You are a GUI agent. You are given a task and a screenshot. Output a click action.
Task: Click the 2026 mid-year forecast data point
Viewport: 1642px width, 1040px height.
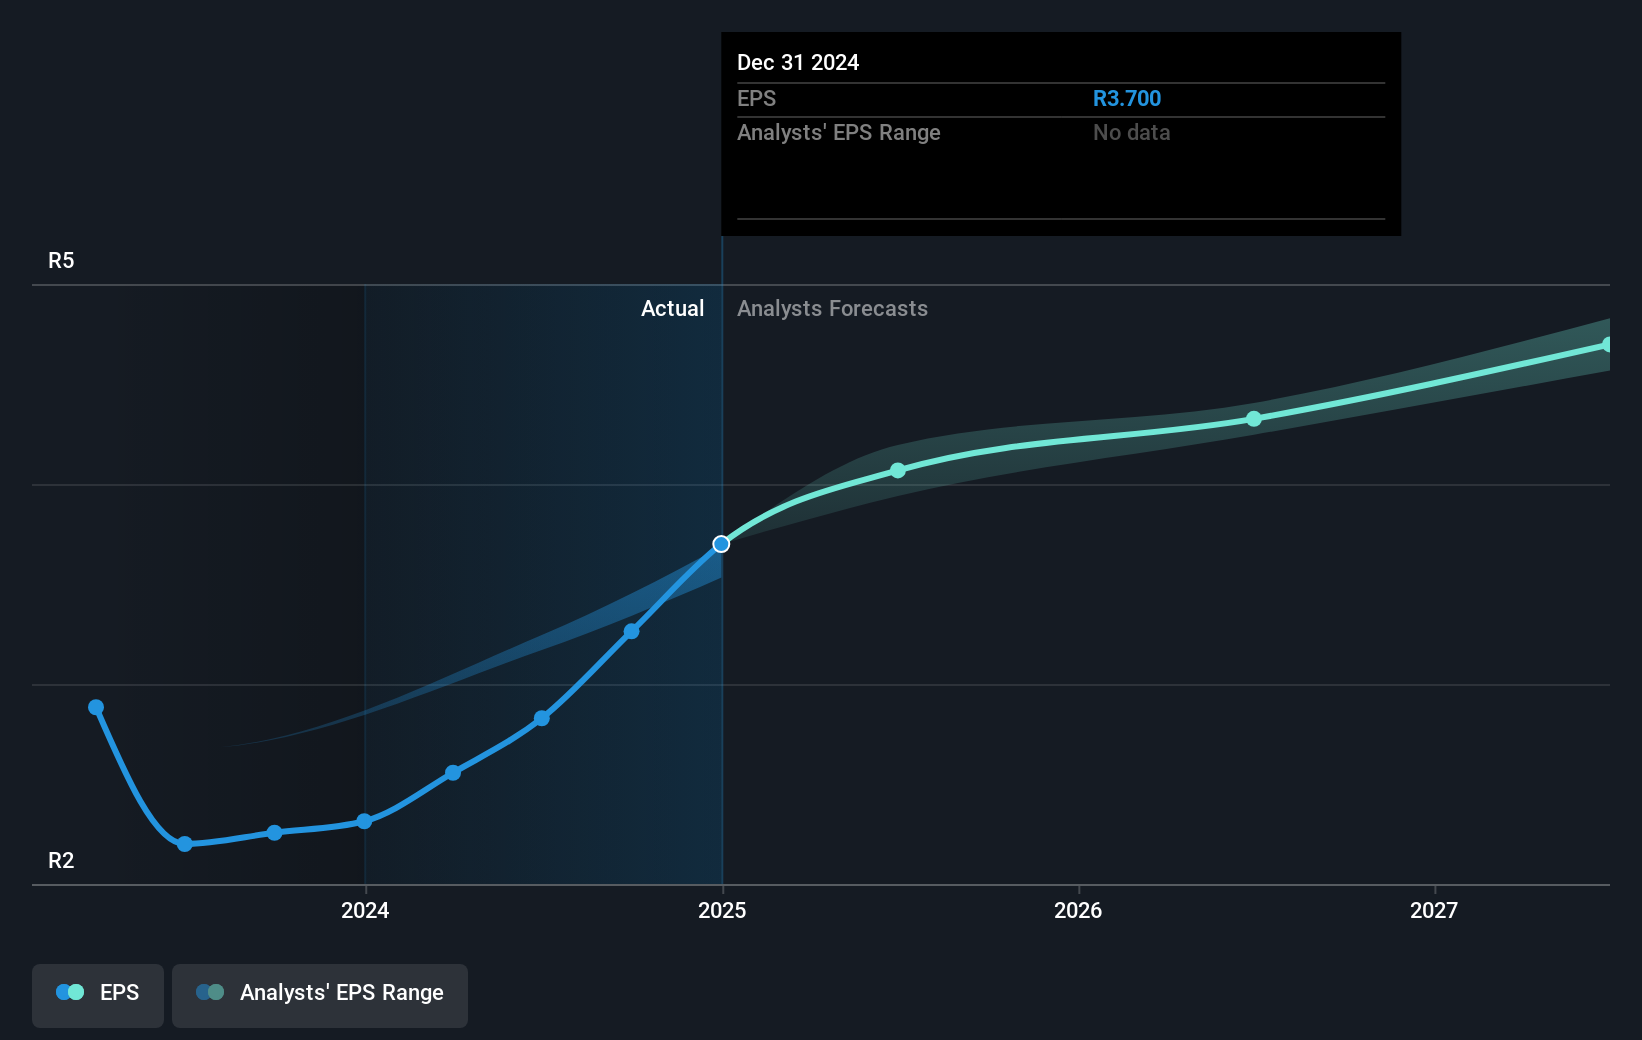(x=1254, y=419)
